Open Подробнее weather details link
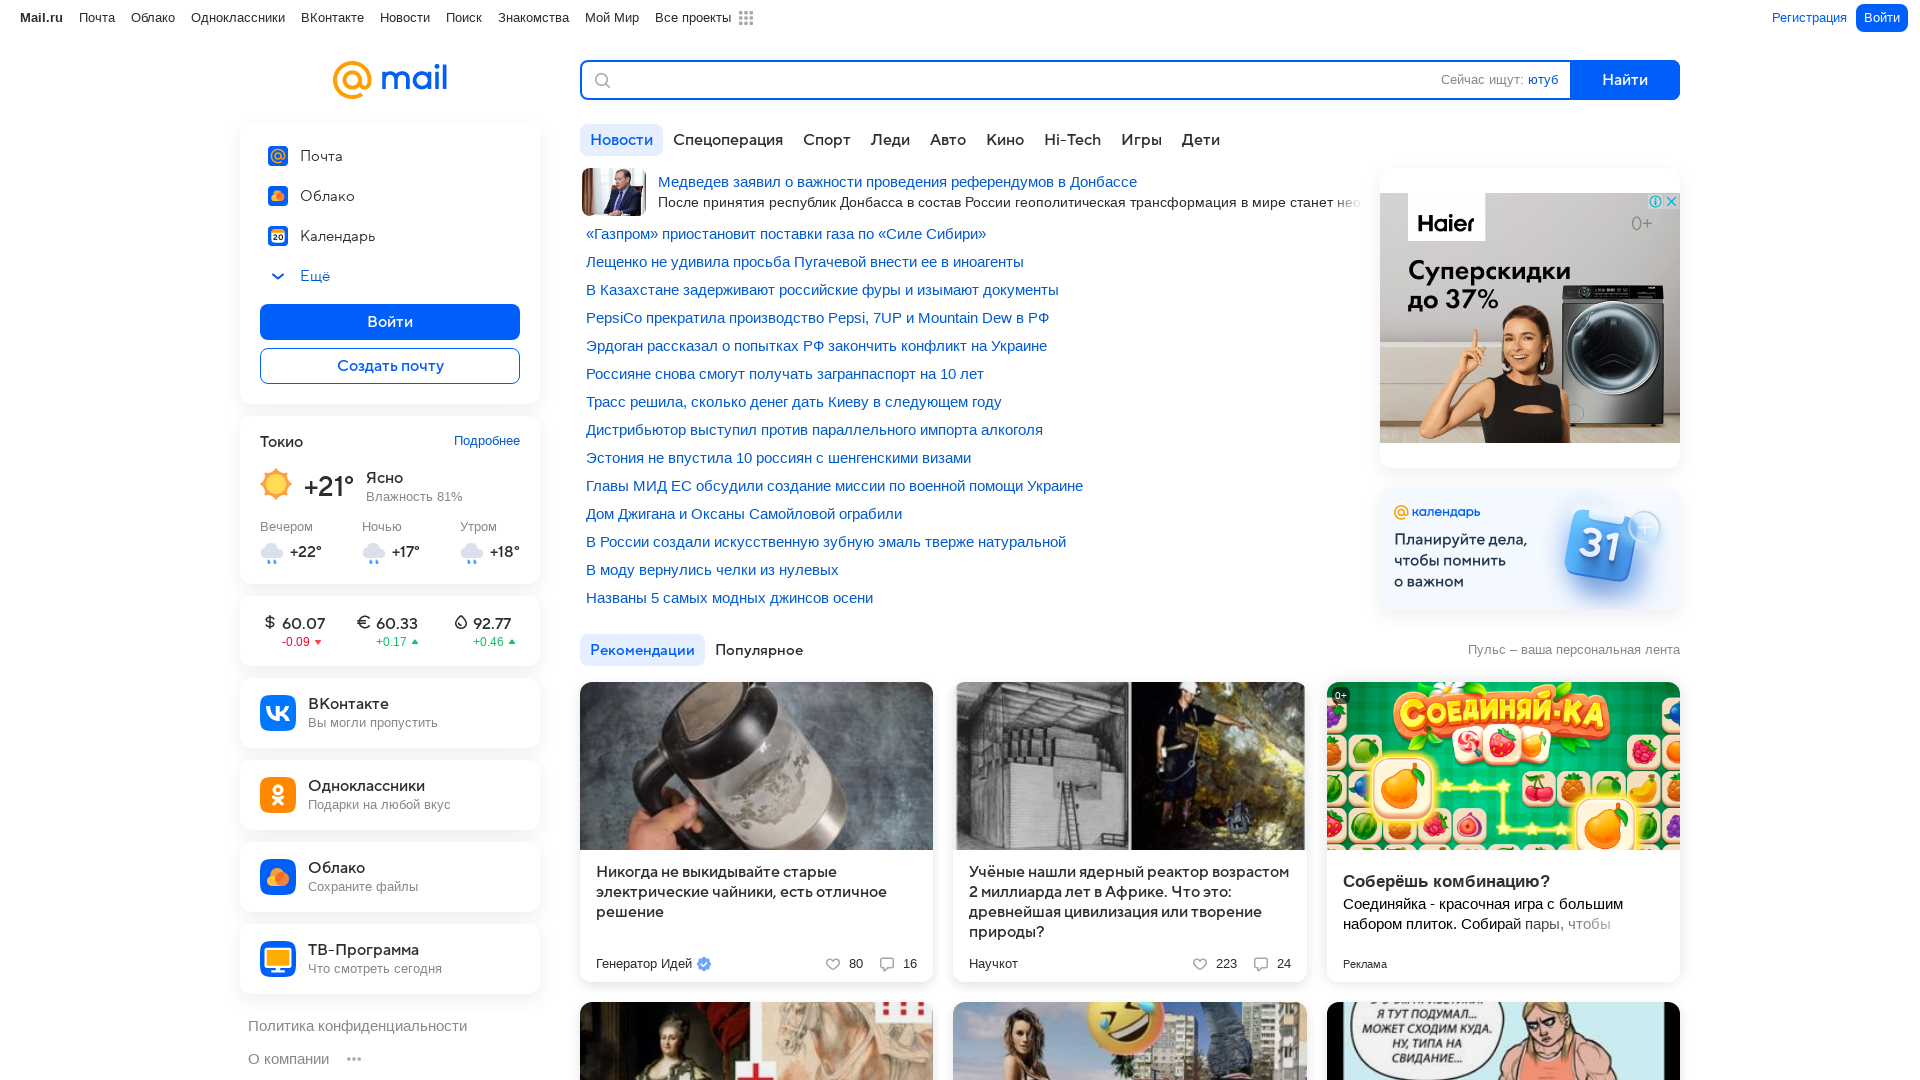Image resolution: width=1920 pixels, height=1080 pixels. click(487, 441)
